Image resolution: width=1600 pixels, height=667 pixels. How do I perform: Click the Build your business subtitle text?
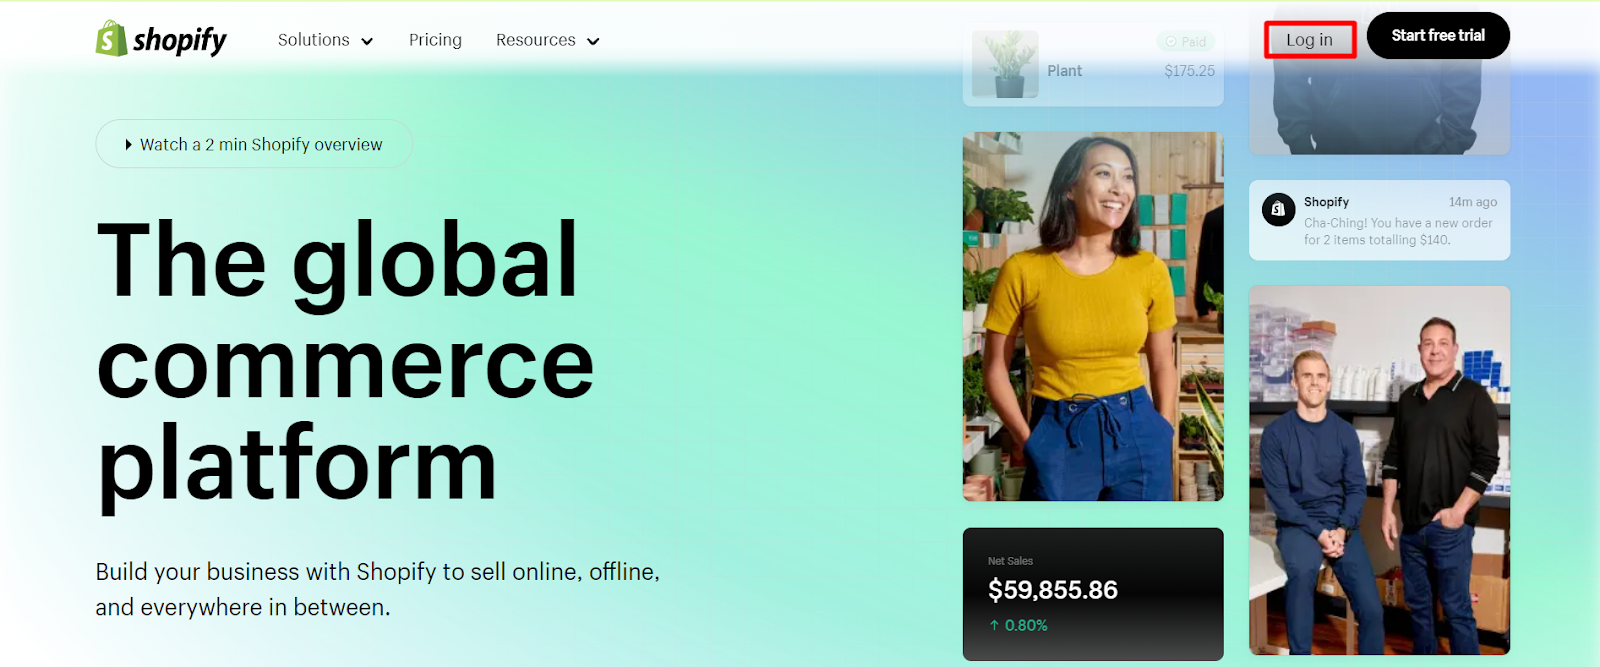(x=378, y=589)
